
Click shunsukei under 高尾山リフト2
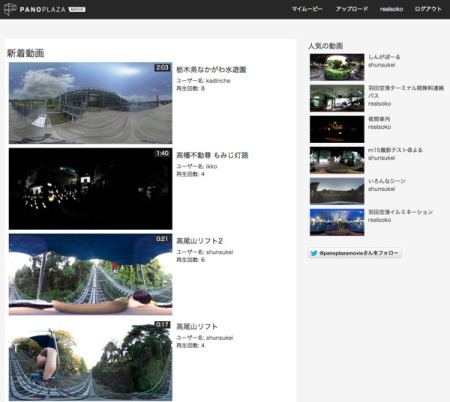219,252
